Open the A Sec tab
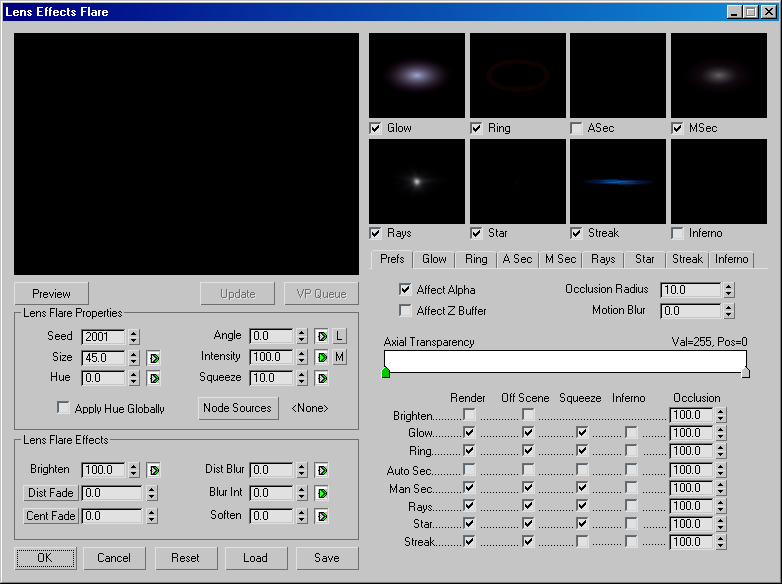This screenshot has height=584, width=782. [x=517, y=259]
